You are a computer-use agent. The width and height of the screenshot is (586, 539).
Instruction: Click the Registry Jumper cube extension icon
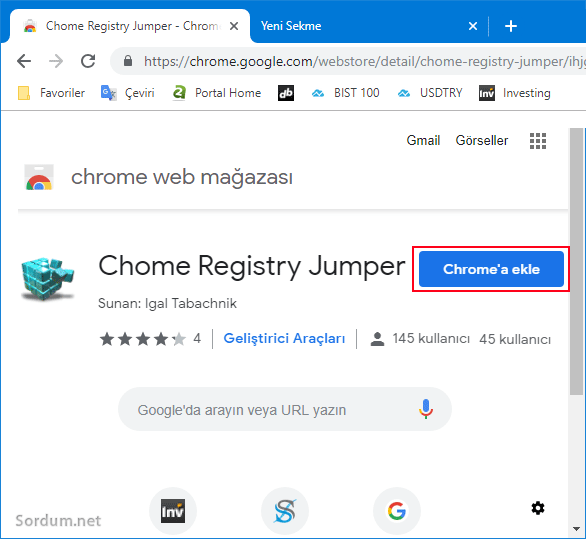point(47,278)
